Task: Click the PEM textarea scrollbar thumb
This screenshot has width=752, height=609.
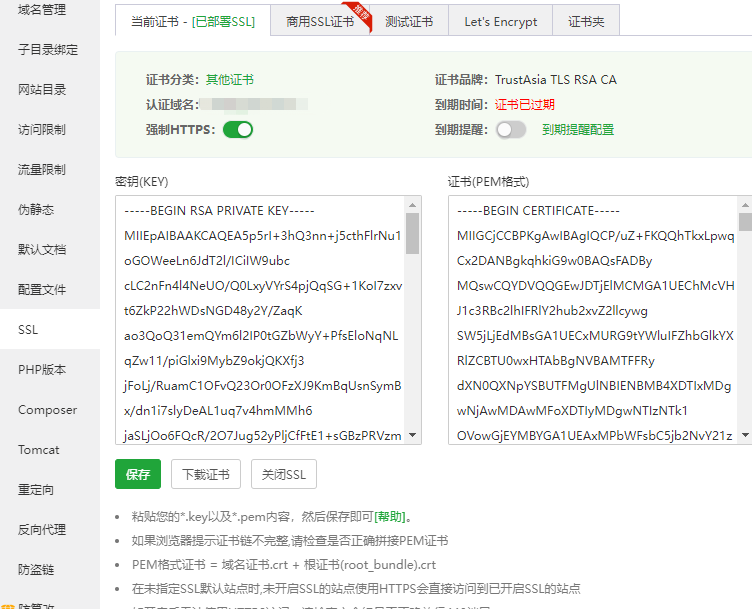Action: tap(745, 222)
